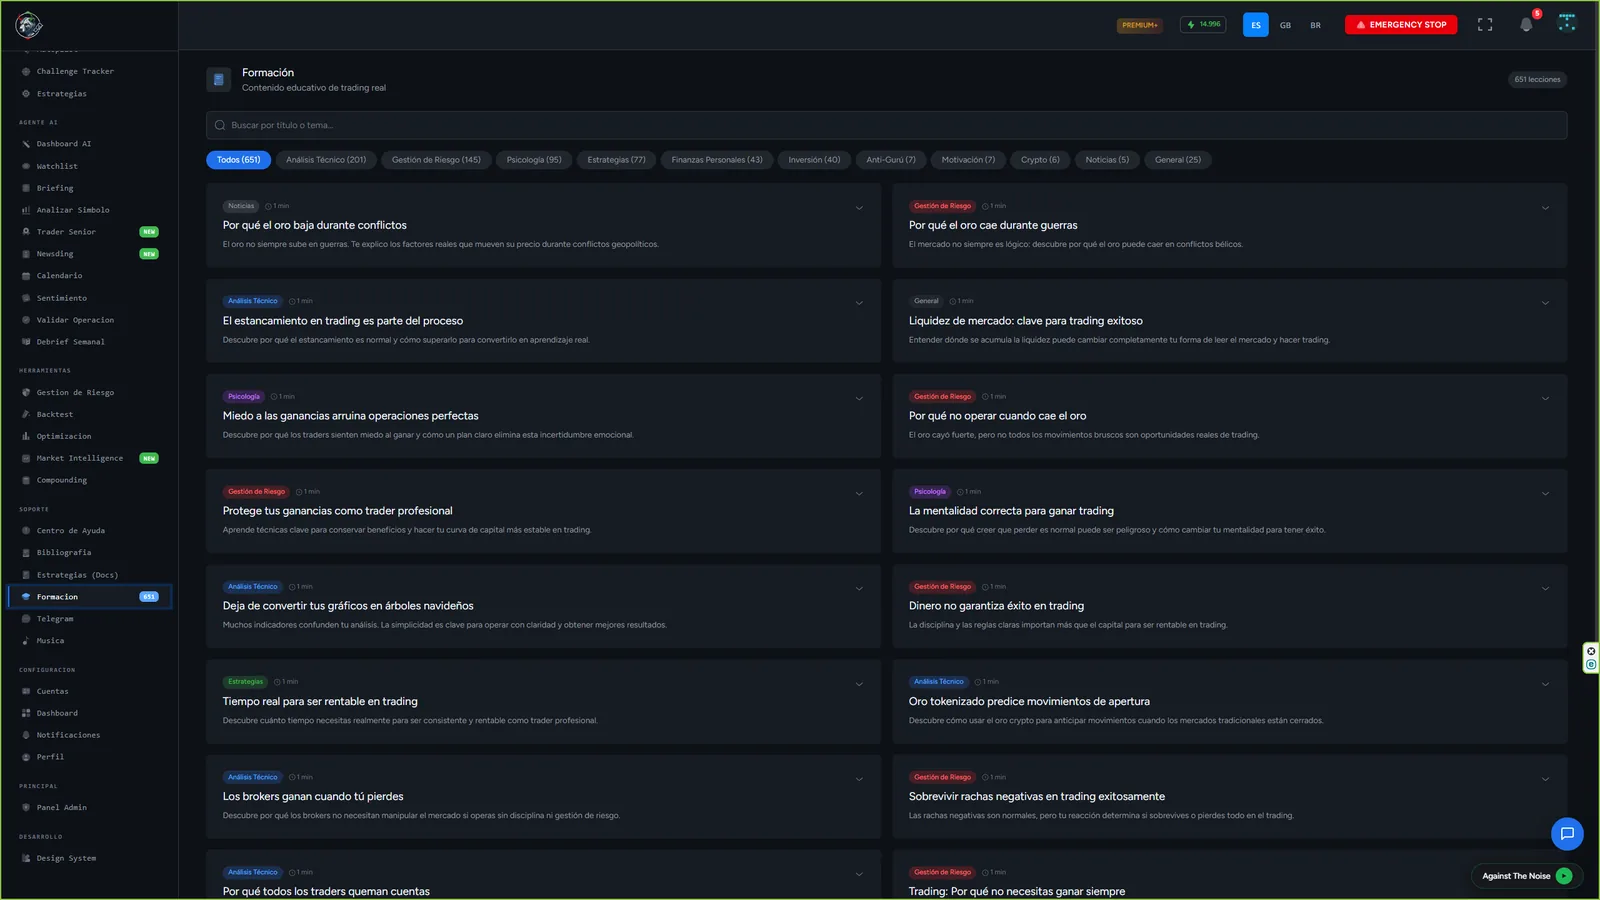Viewport: 1600px width, 900px height.
Task: Click the EMERGENCY STOP button
Action: tap(1401, 25)
